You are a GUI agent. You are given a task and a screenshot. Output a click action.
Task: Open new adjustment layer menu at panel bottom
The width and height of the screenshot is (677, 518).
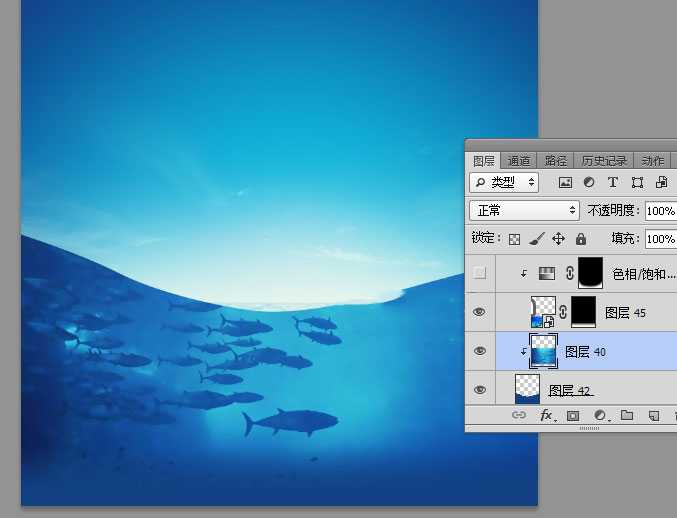click(600, 415)
